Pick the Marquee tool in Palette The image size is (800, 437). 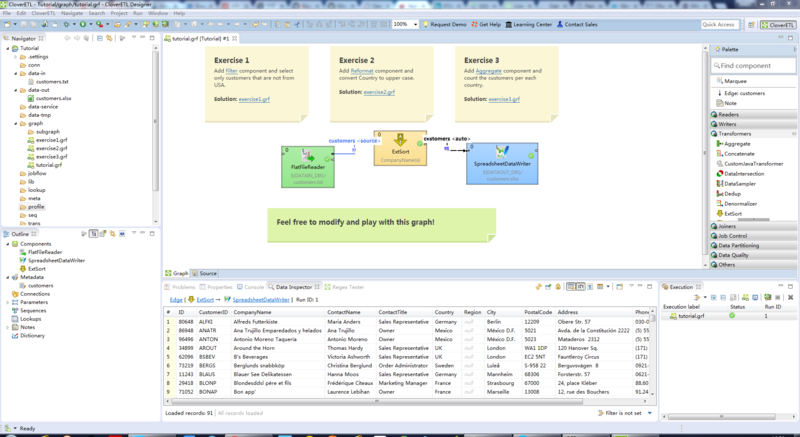point(731,81)
